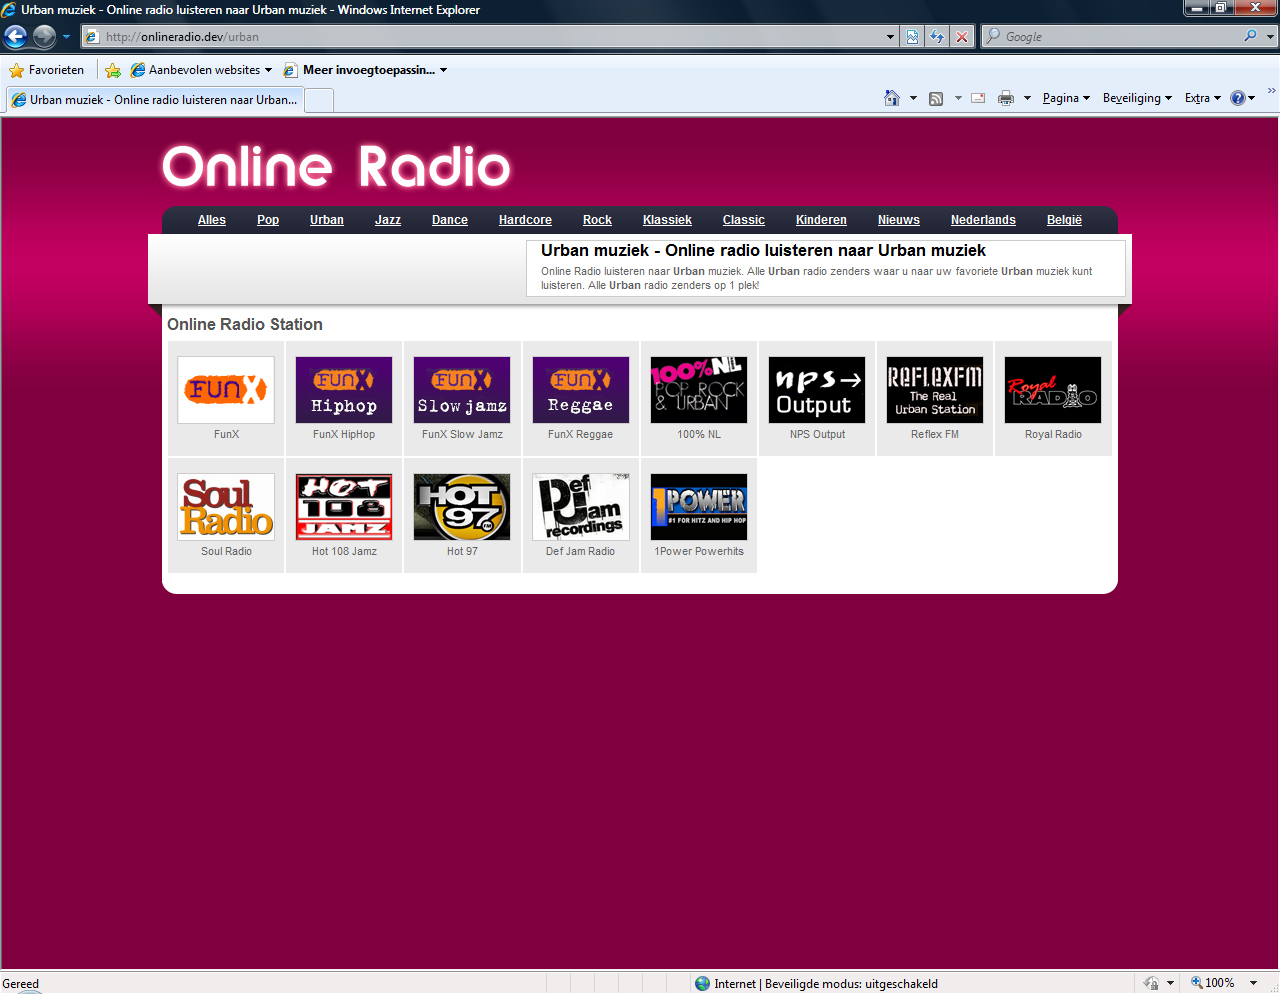Expand the address bar history dropdown
Image resolution: width=1280 pixels, height=994 pixels.
click(x=891, y=37)
